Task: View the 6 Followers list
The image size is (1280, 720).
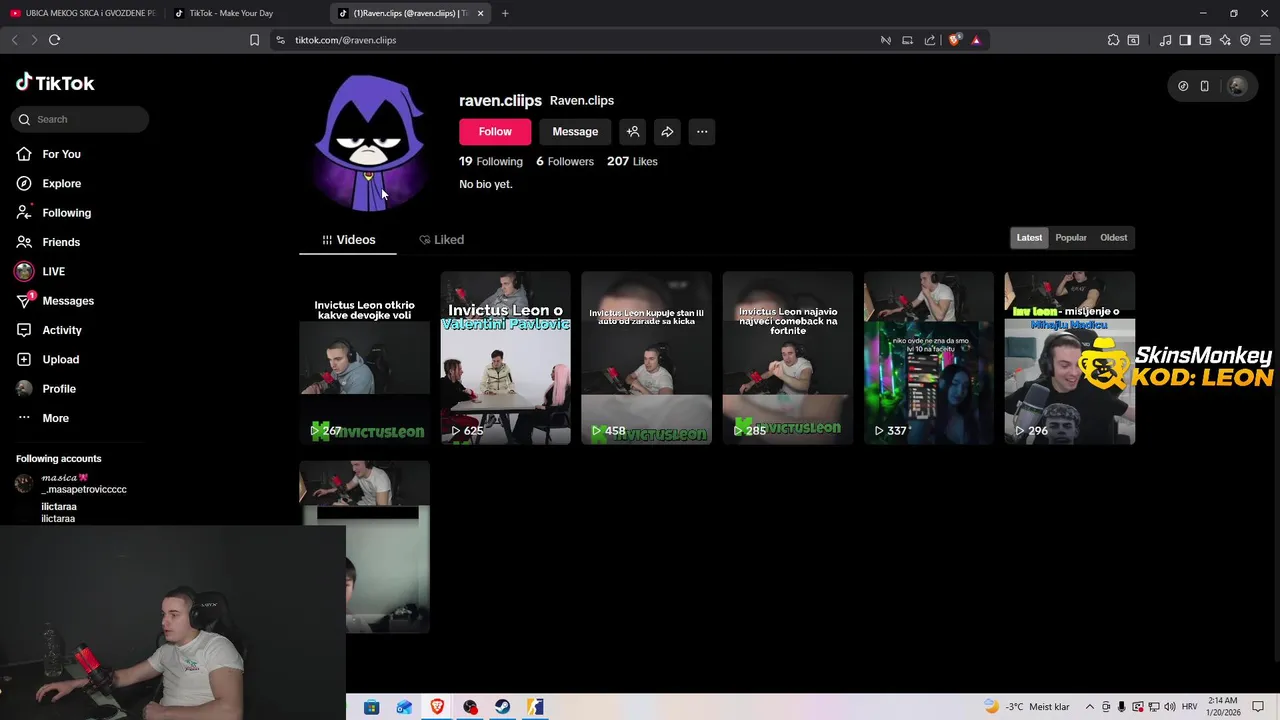Action: click(x=565, y=161)
